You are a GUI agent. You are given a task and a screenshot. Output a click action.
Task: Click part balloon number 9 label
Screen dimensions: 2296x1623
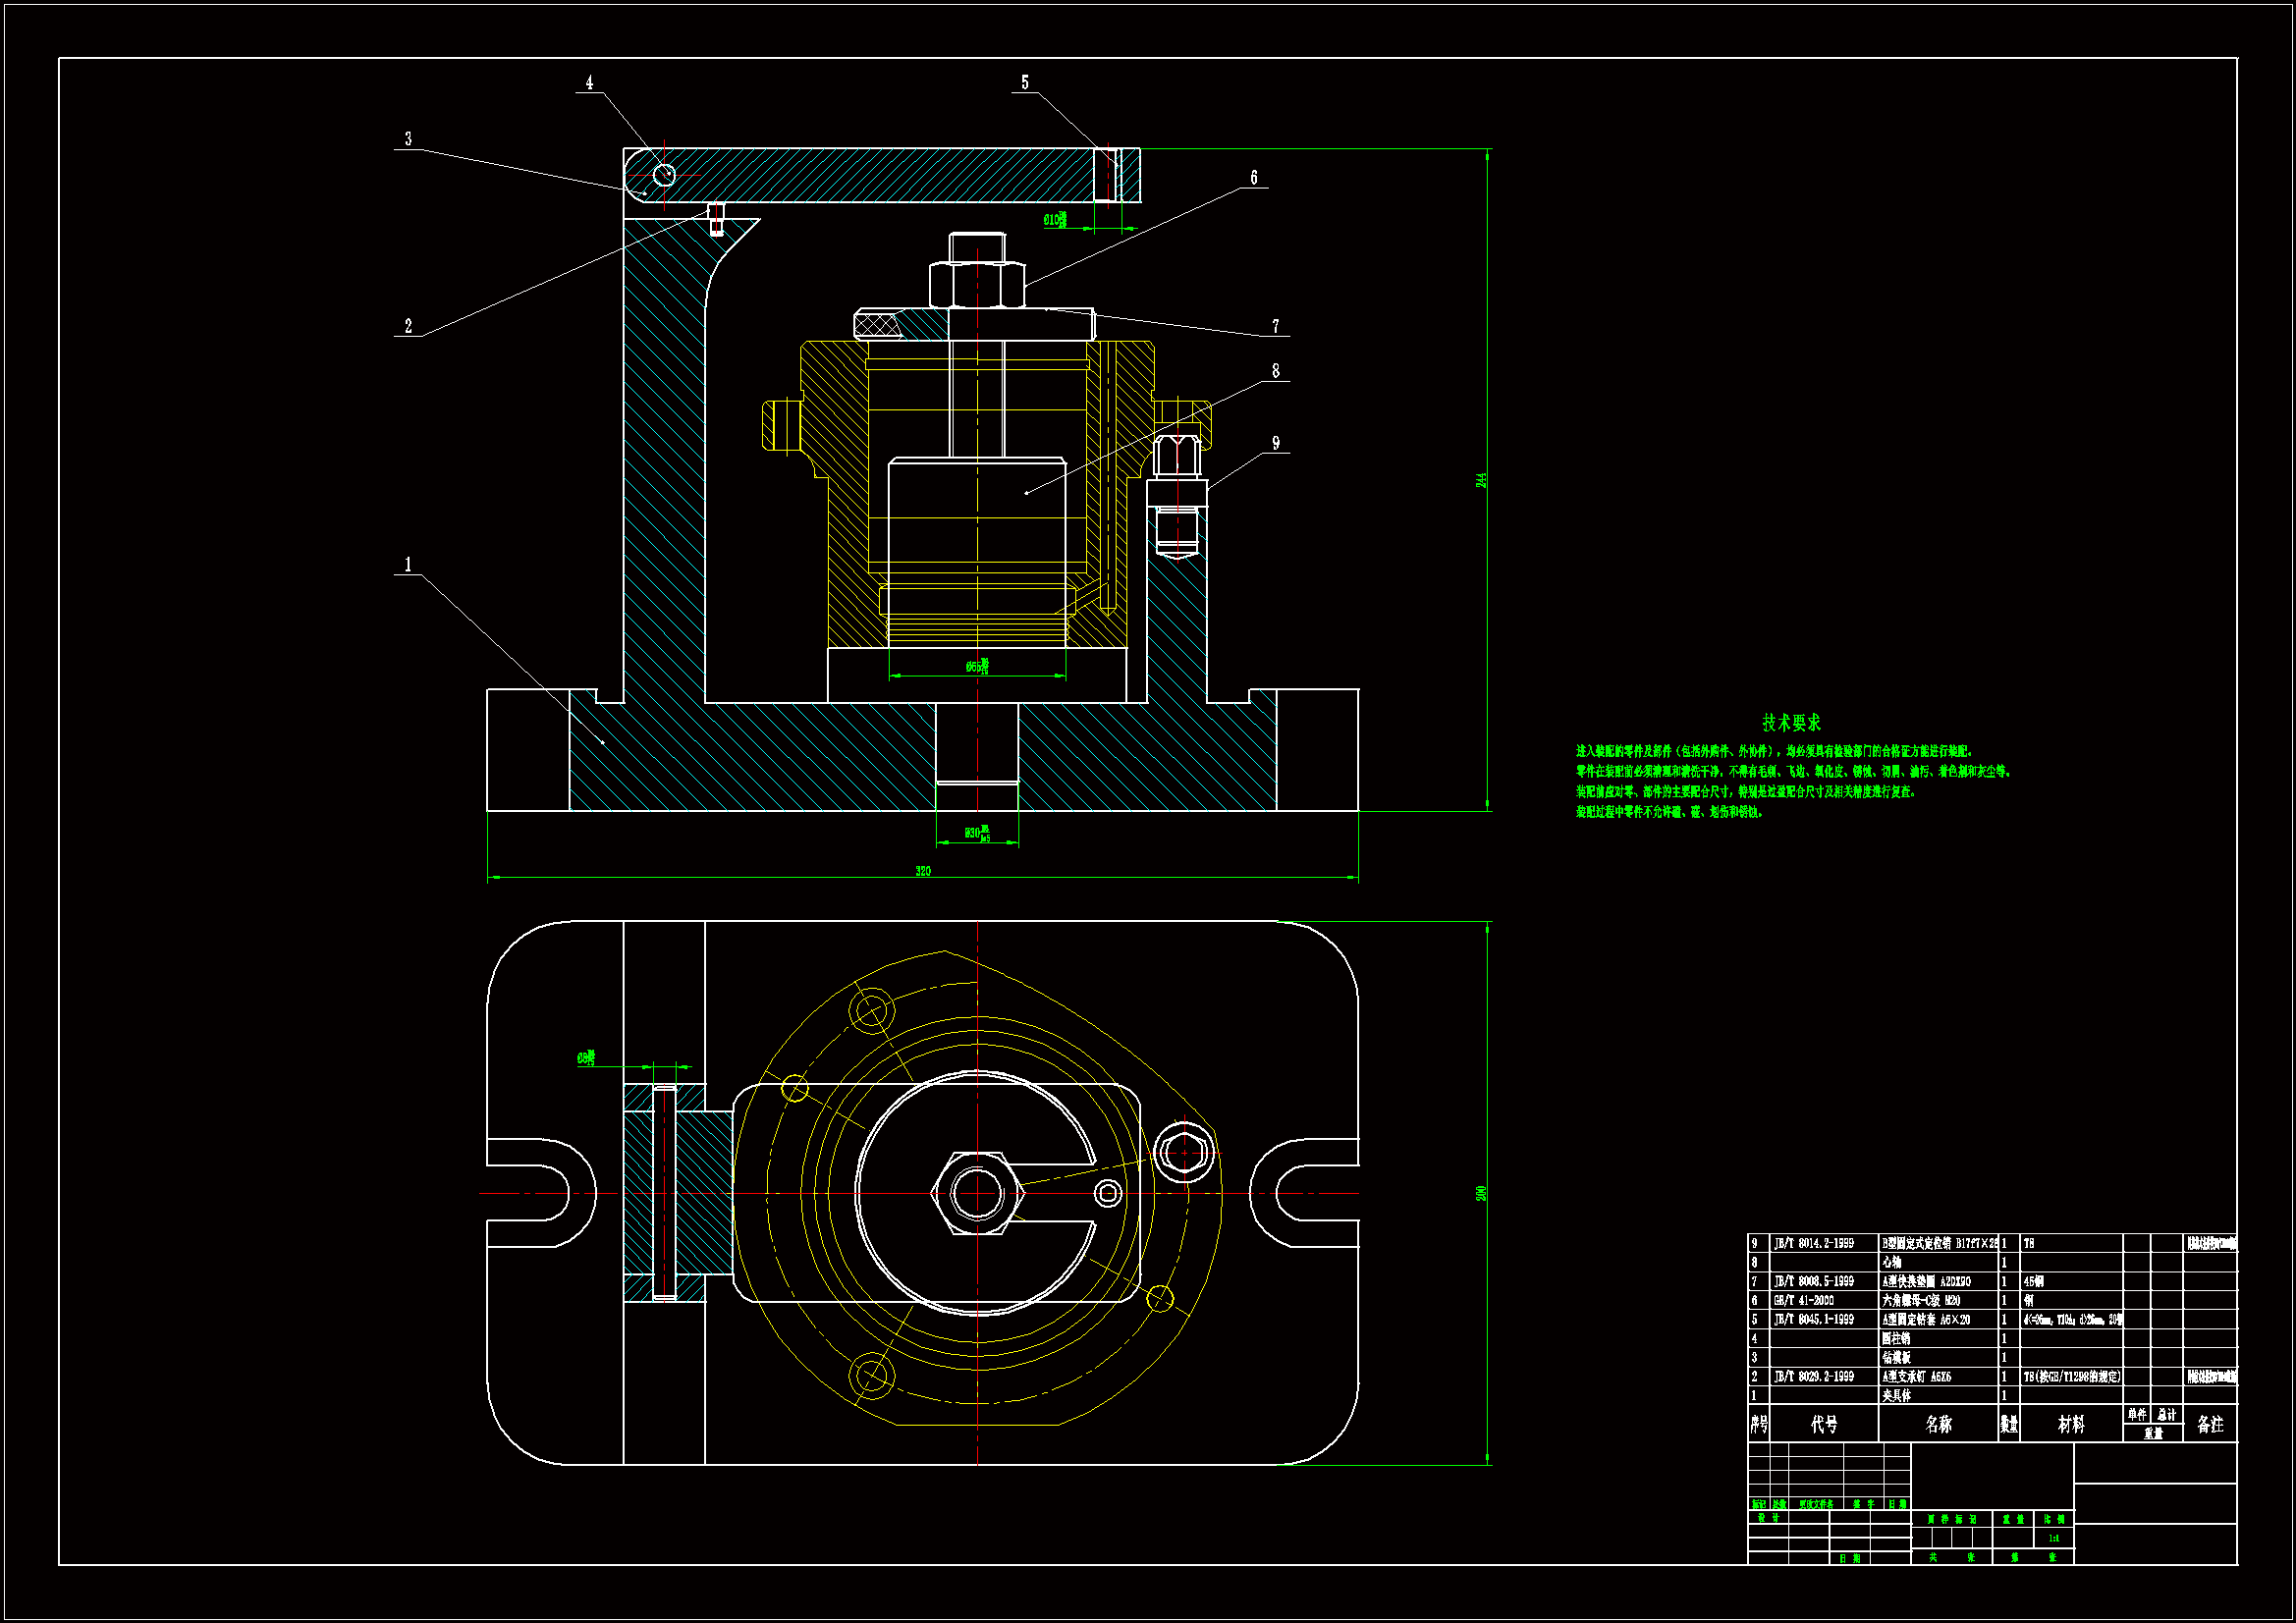[x=1275, y=443]
